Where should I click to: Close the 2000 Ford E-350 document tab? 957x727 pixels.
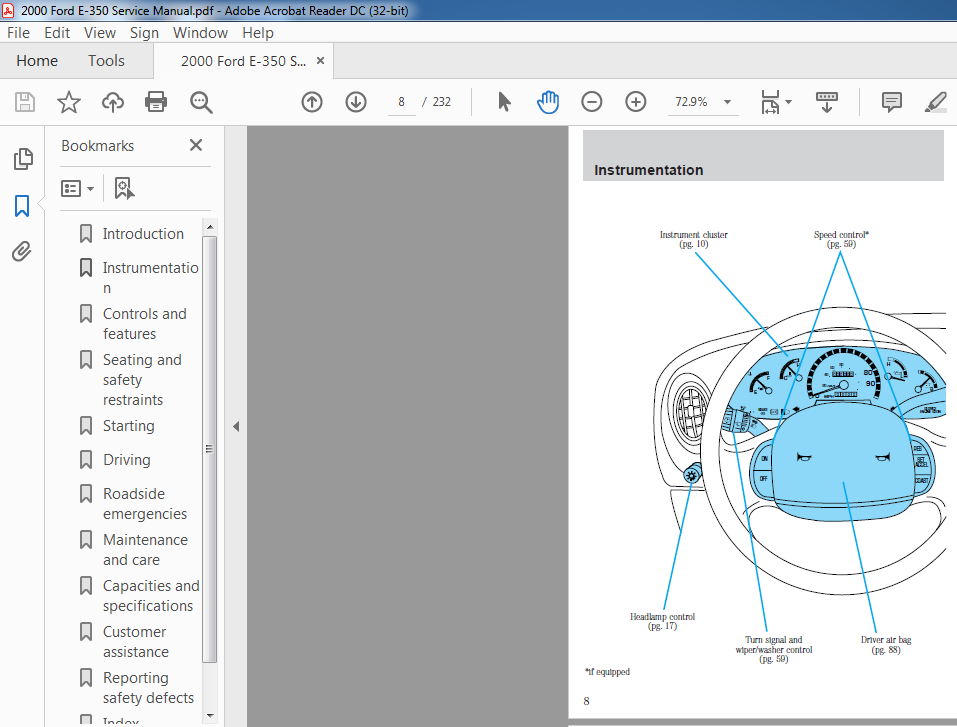point(320,60)
